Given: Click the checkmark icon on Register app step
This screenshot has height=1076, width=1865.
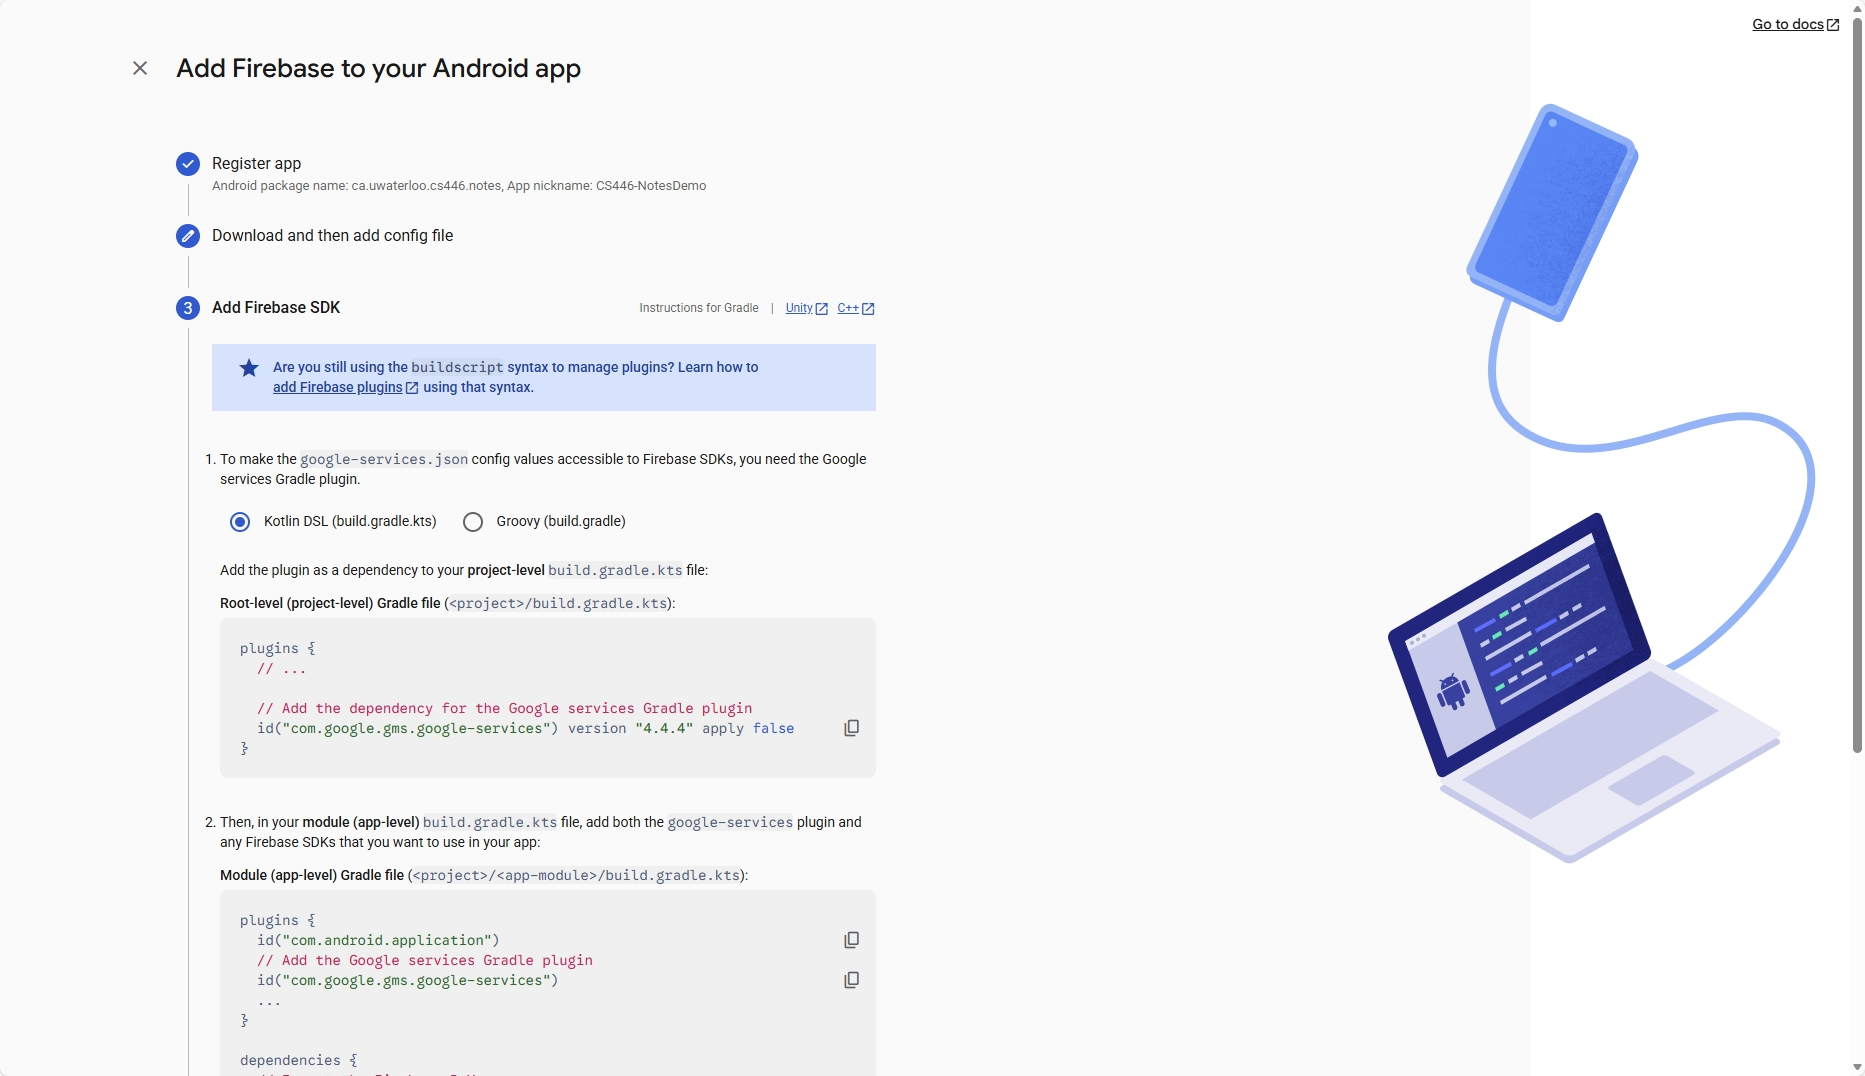Looking at the screenshot, I should coord(188,164).
